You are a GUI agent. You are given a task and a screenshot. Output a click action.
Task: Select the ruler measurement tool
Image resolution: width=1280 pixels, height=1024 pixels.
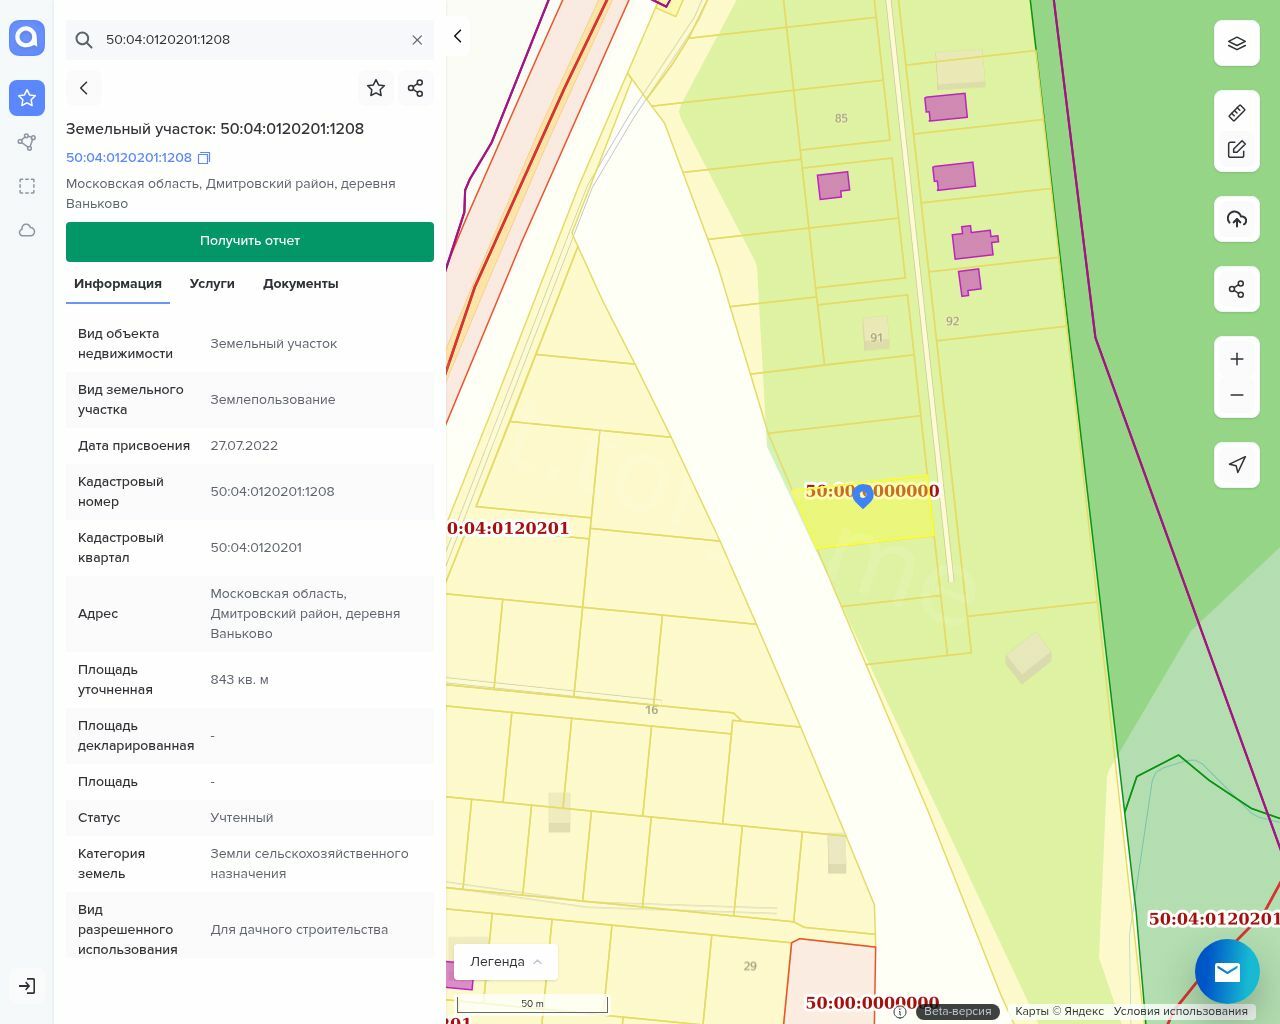[x=1236, y=113]
